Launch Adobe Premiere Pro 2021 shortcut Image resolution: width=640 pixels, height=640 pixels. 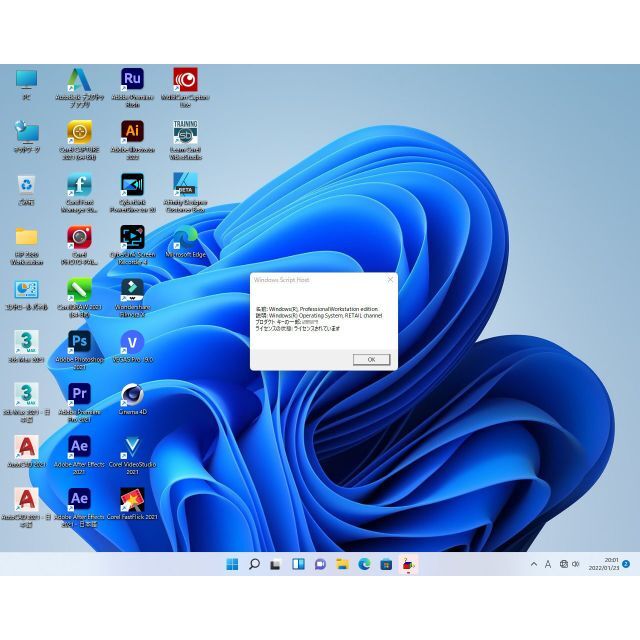click(80, 403)
